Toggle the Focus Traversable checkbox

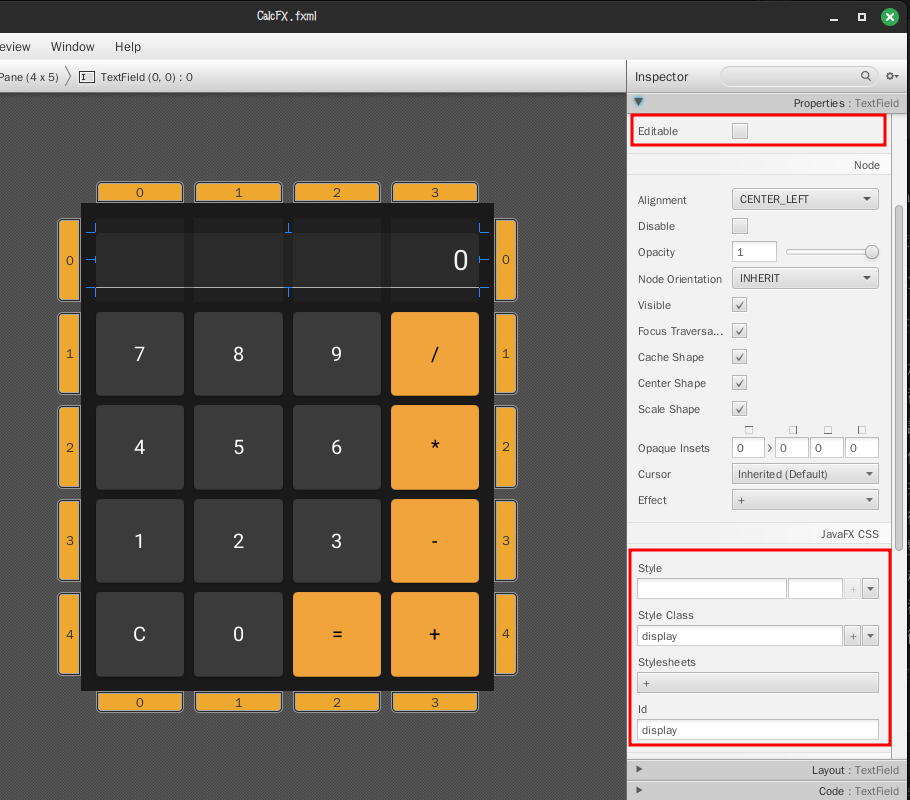pyautogui.click(x=739, y=331)
